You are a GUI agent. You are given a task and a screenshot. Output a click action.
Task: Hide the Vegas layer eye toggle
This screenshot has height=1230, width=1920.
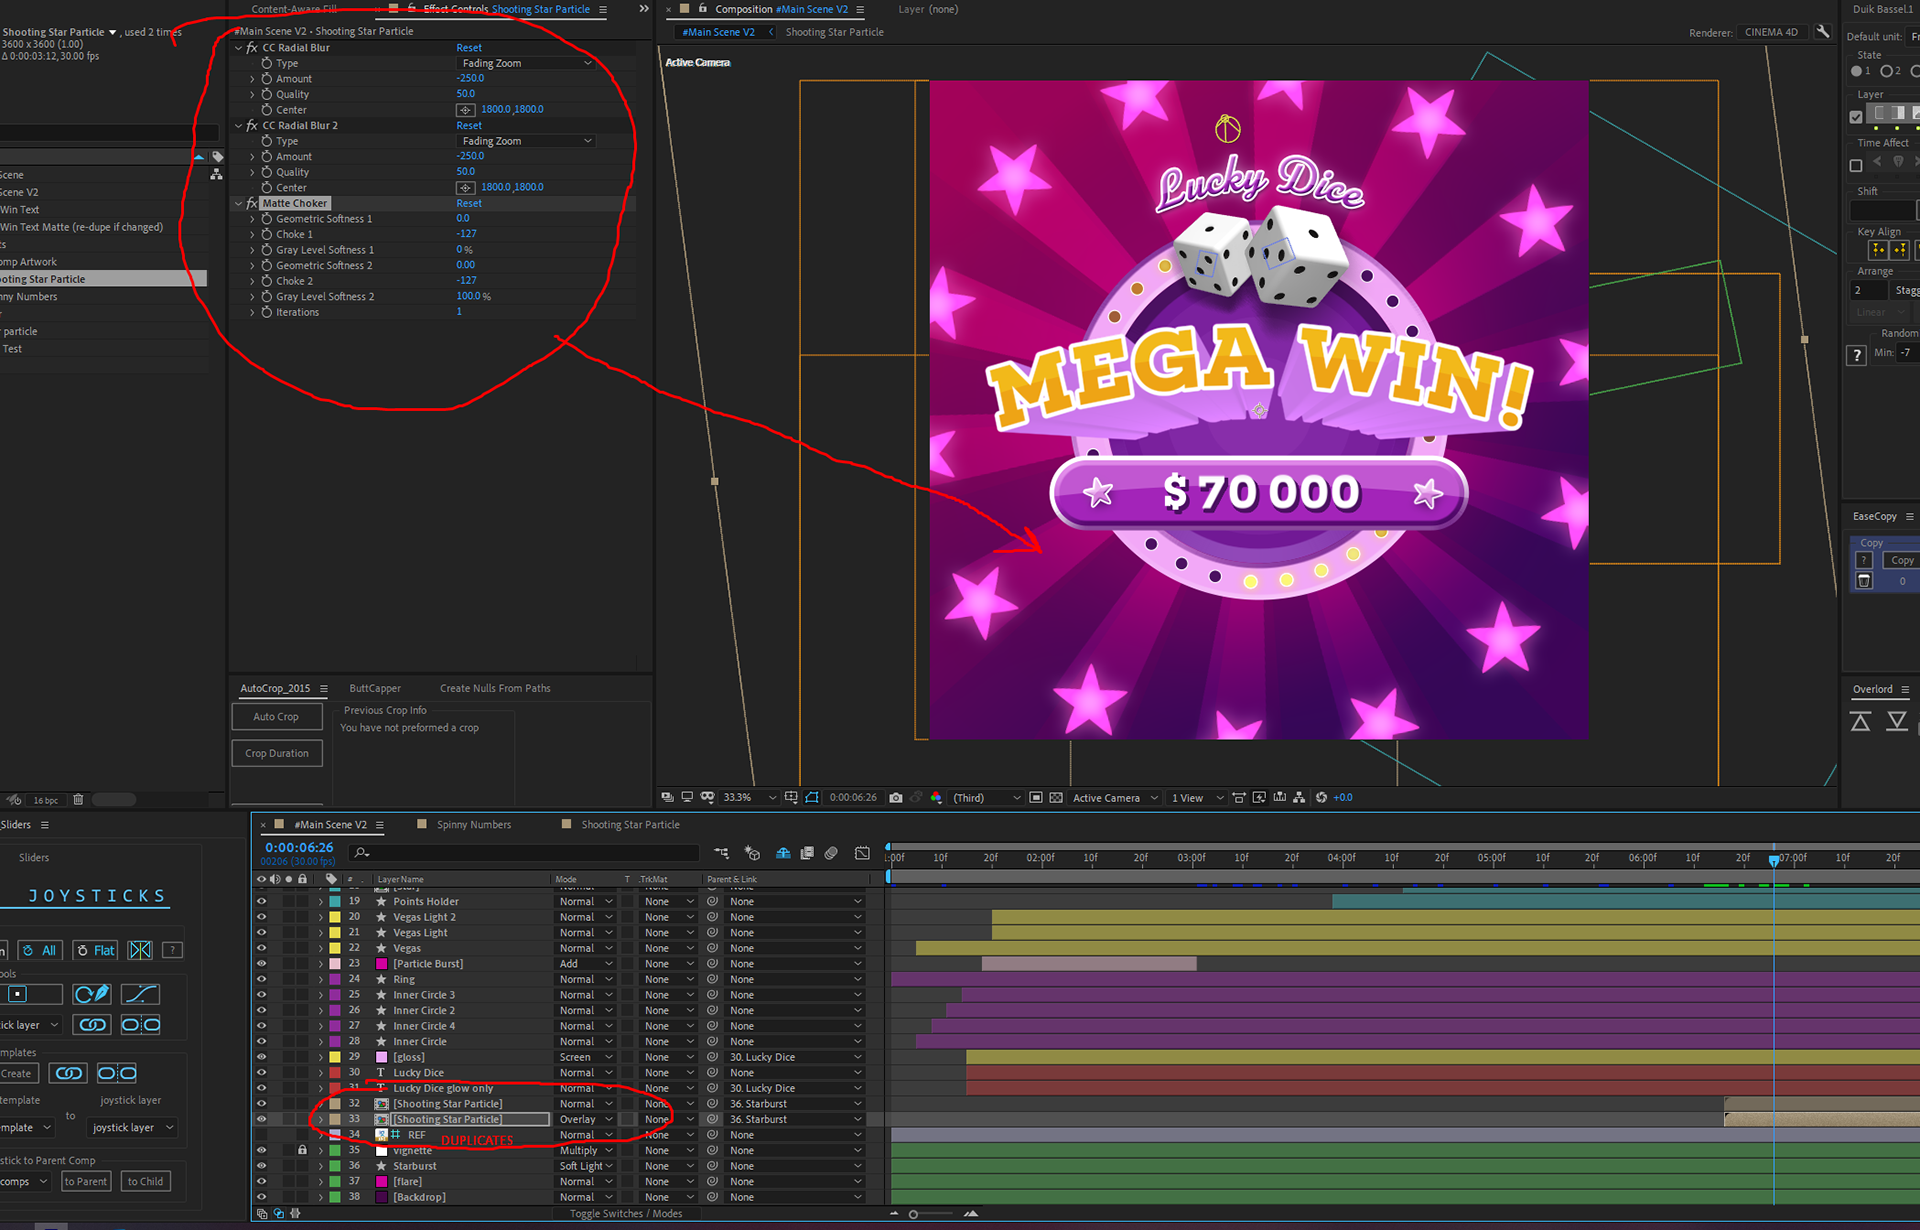click(262, 948)
